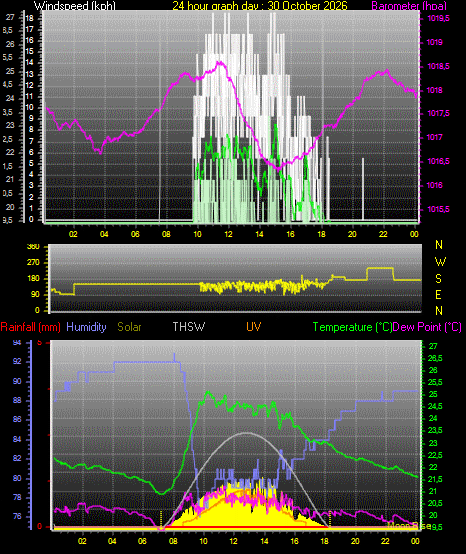Viewport: 466px width, 554px height.
Task: Click the 90 humidity scale value
Action: [17, 382]
